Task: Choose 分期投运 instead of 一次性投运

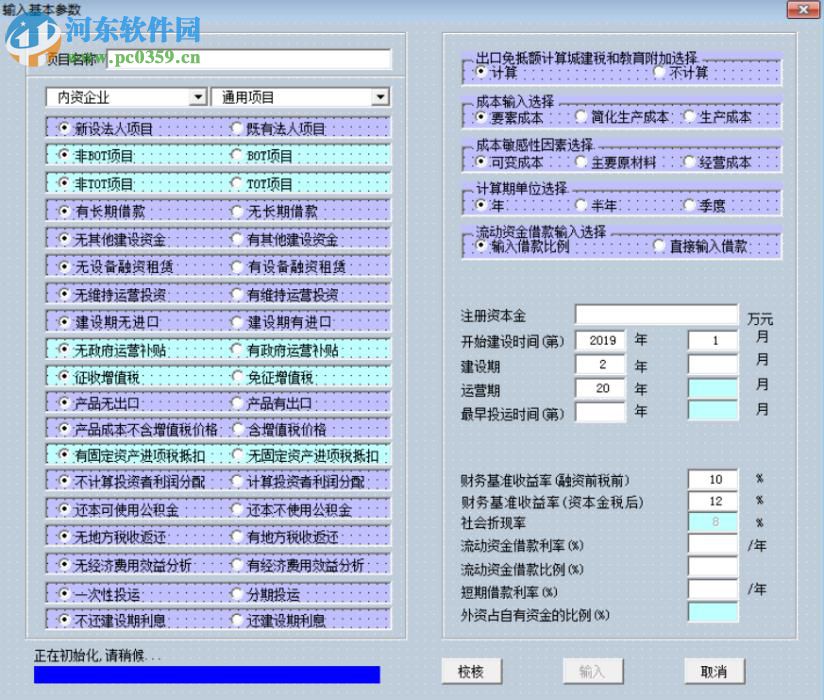Action: click(x=236, y=594)
